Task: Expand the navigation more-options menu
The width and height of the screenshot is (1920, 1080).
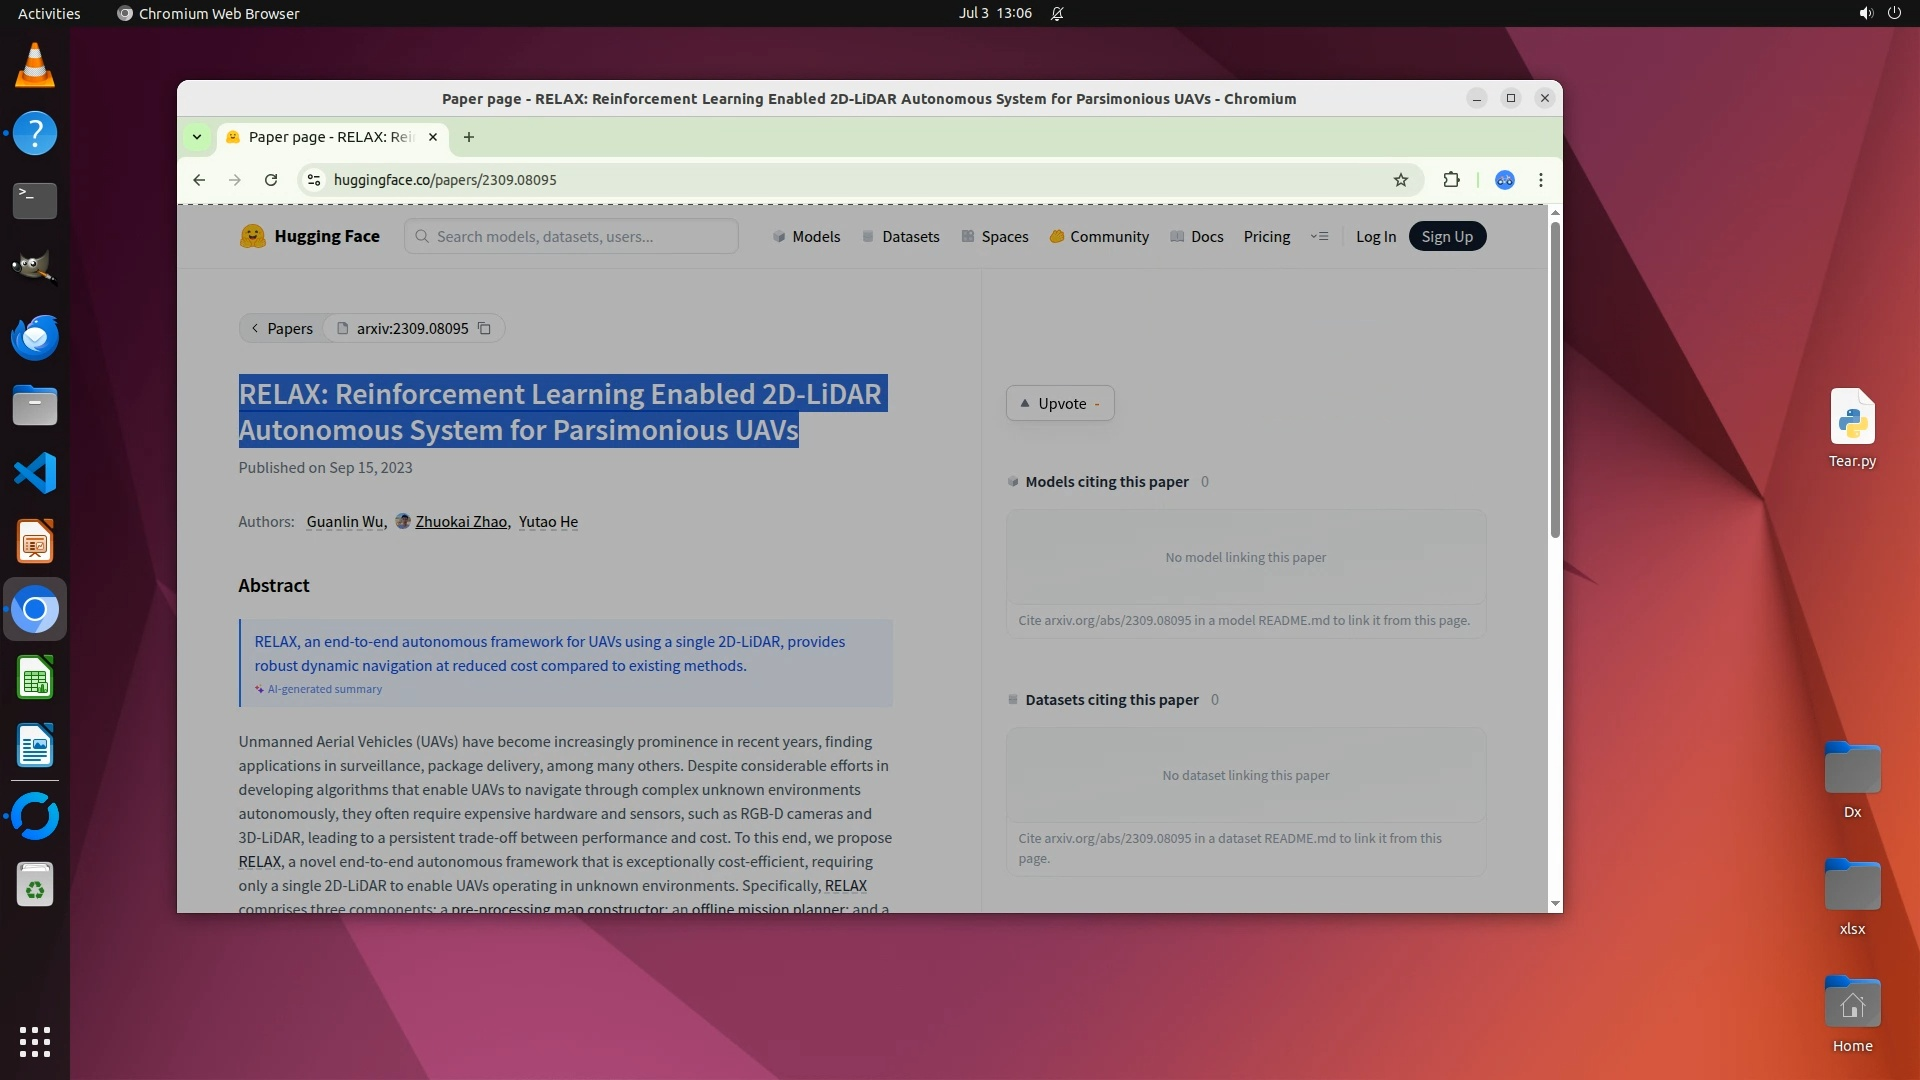Action: point(1319,237)
